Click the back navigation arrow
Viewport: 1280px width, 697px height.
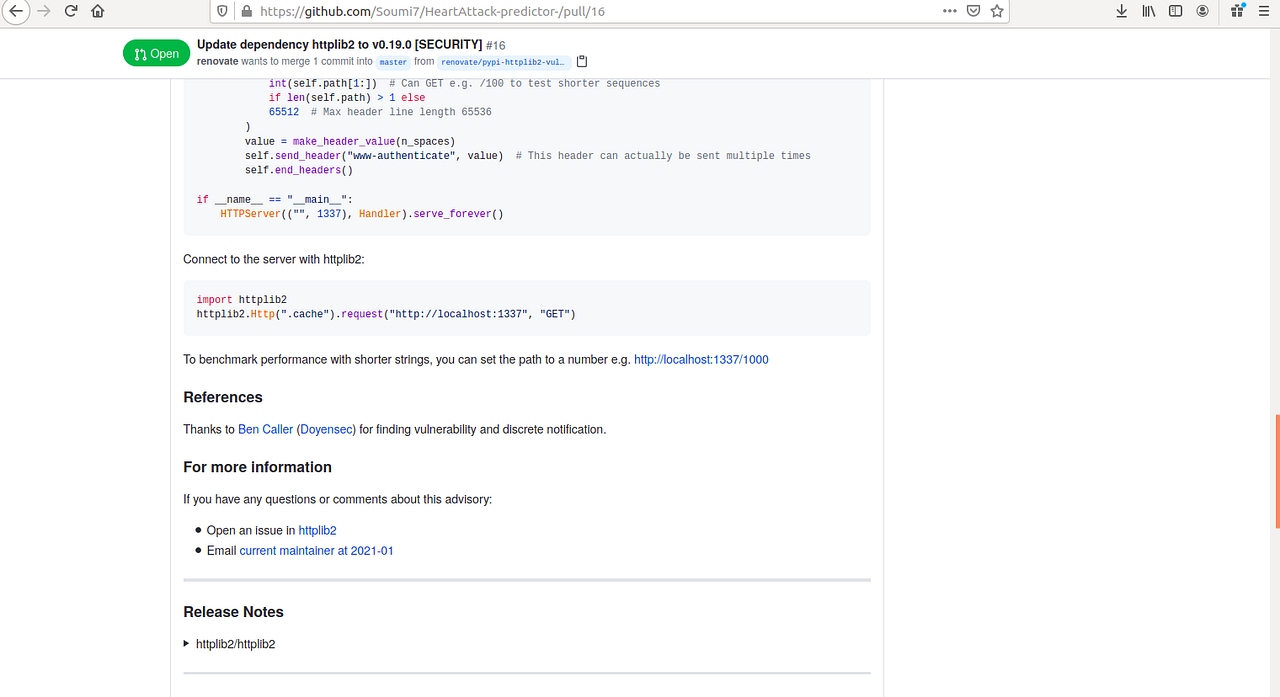15,11
